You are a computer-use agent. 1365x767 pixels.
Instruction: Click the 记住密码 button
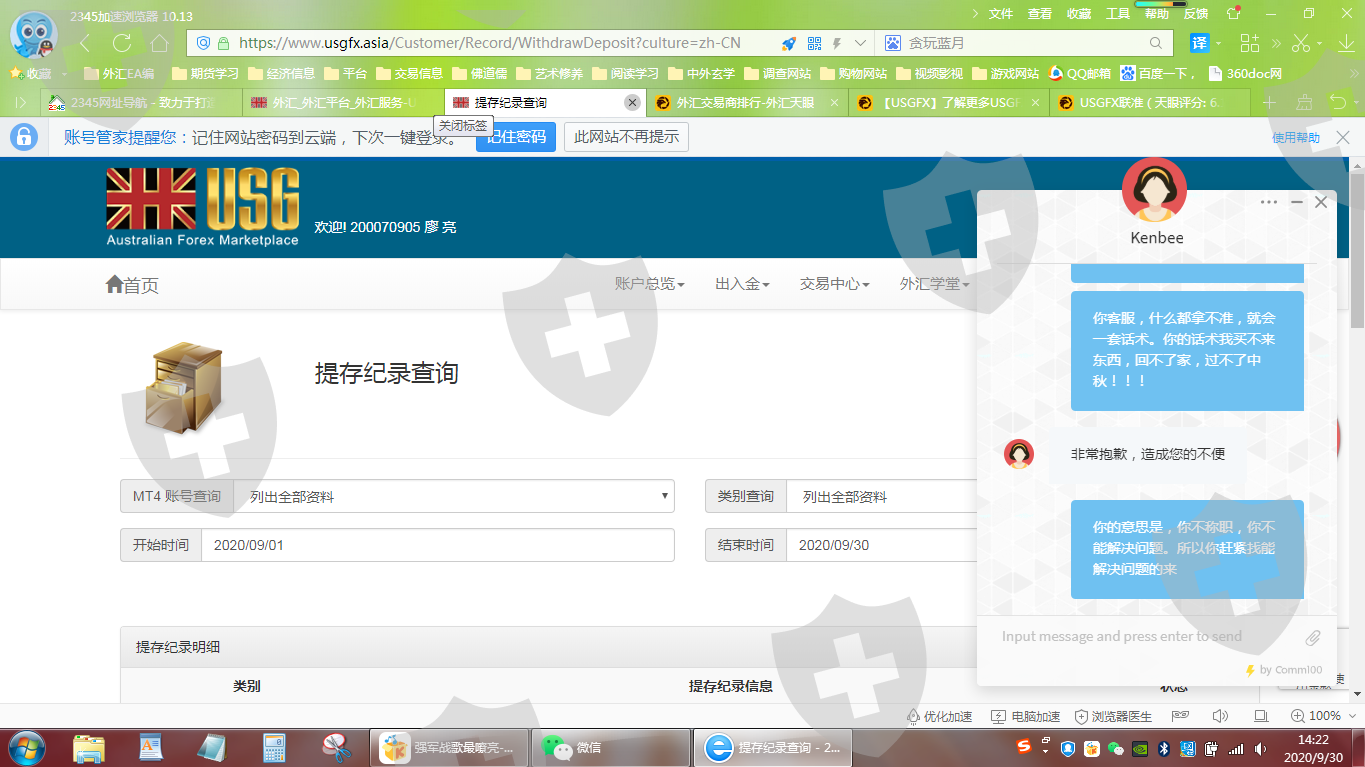[516, 137]
